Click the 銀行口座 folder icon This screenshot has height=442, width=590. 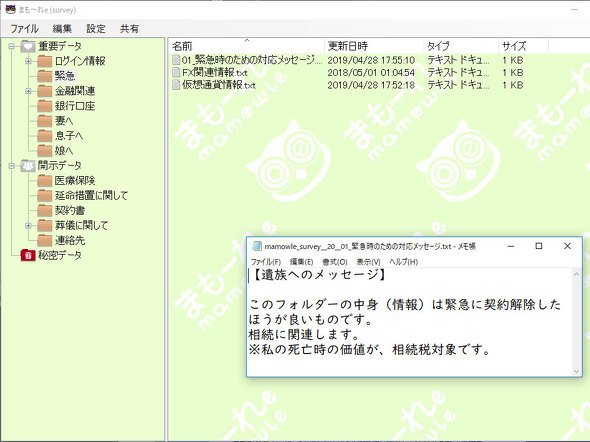point(44,106)
